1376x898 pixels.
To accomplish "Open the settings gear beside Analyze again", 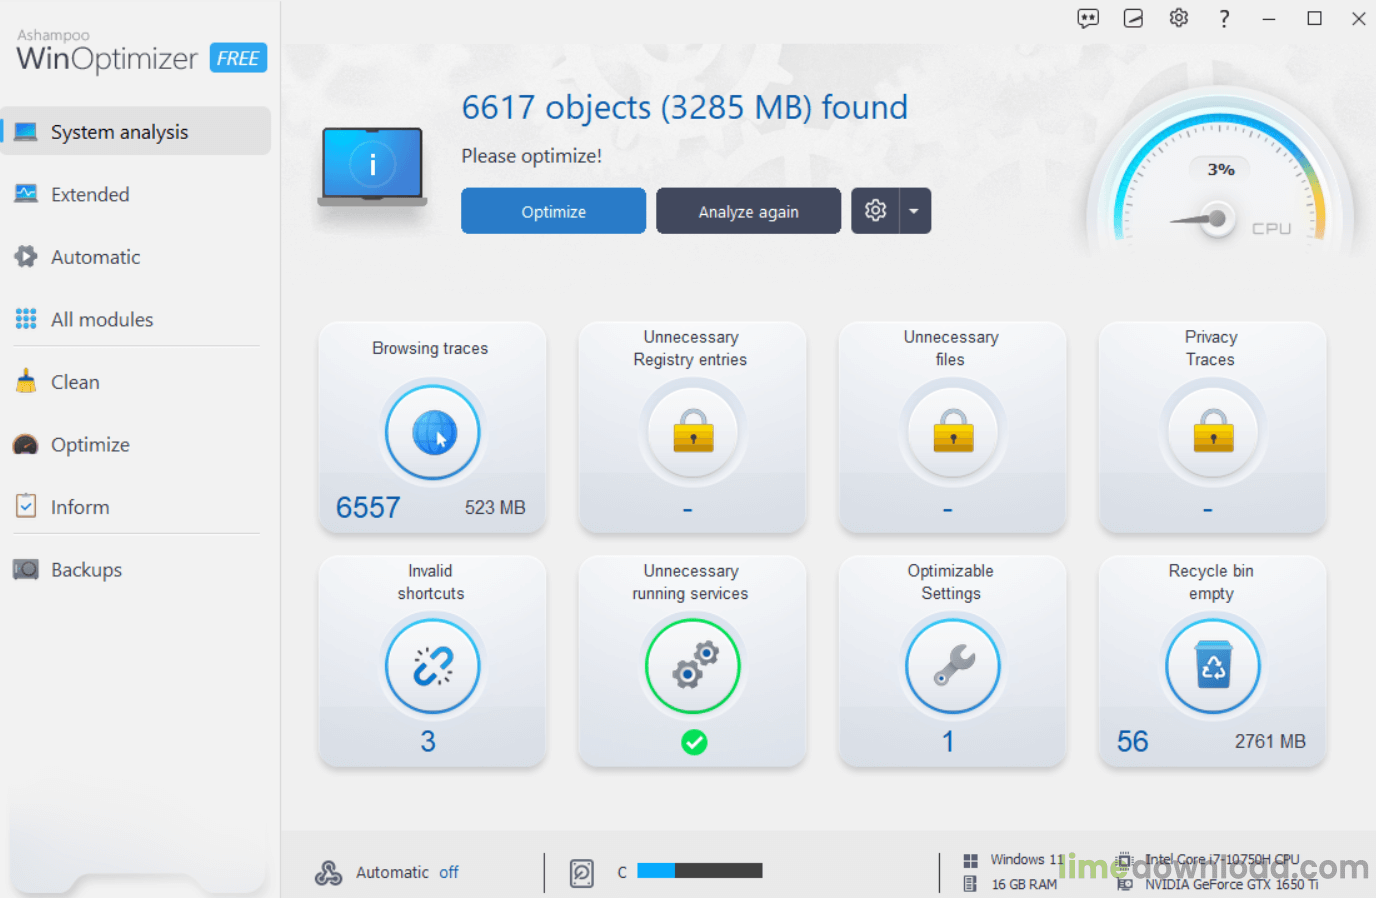I will point(876,211).
